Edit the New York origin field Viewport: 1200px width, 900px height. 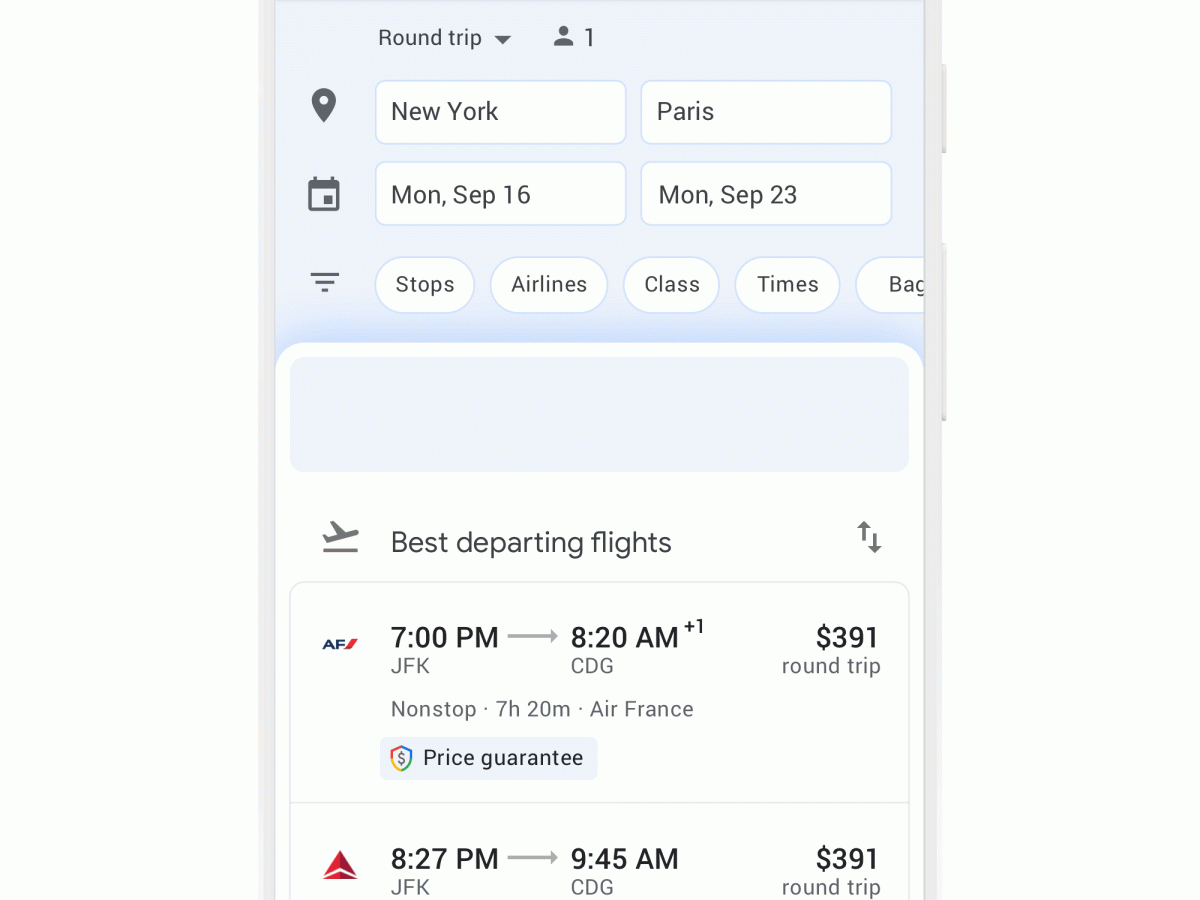(x=500, y=112)
